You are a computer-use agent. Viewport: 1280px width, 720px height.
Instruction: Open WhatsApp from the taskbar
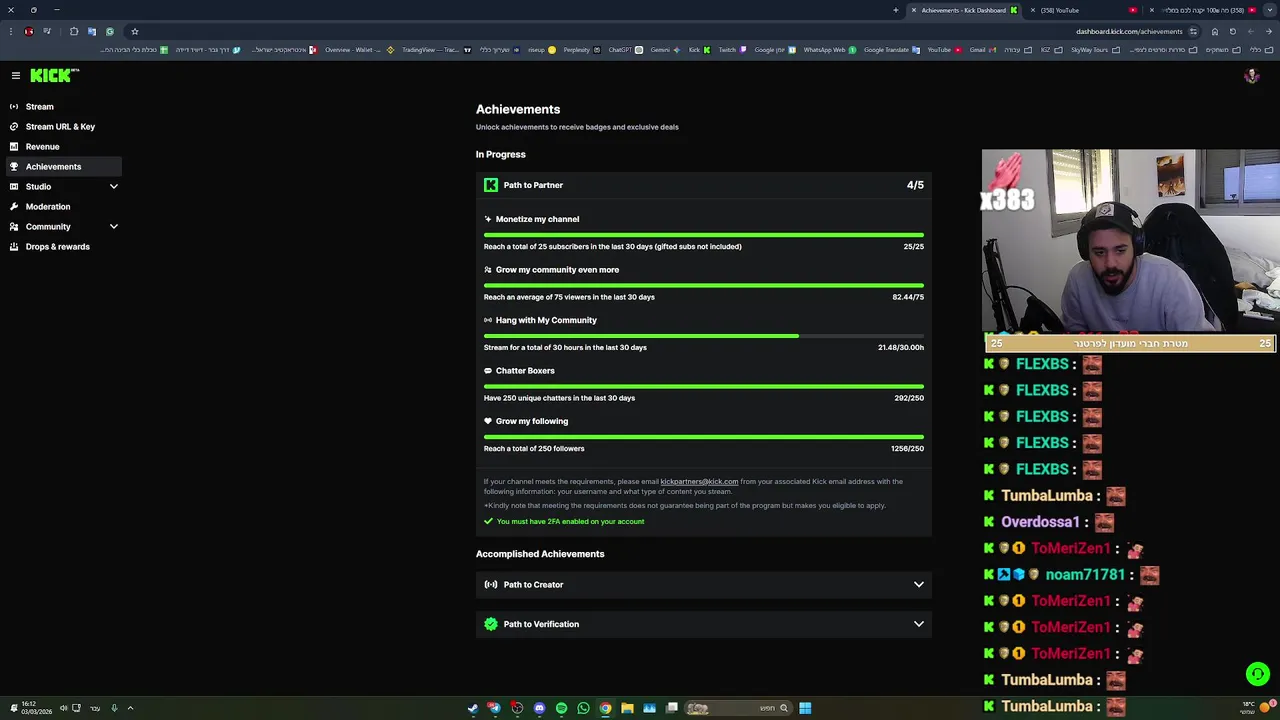tap(583, 708)
